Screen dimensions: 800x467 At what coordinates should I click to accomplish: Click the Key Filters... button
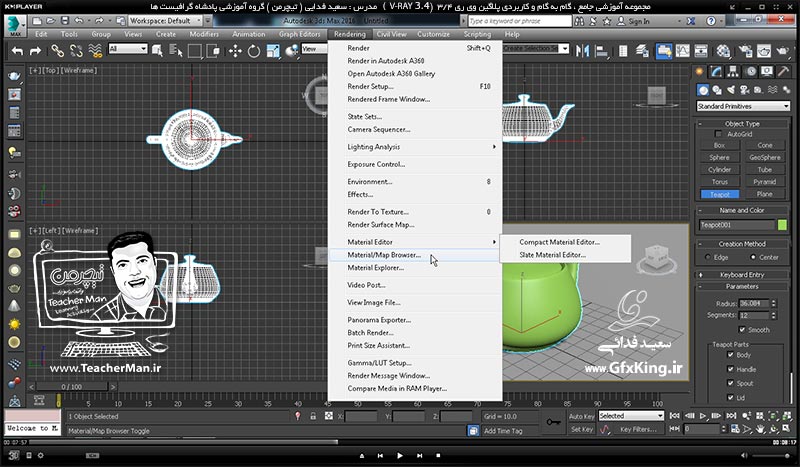coord(638,429)
